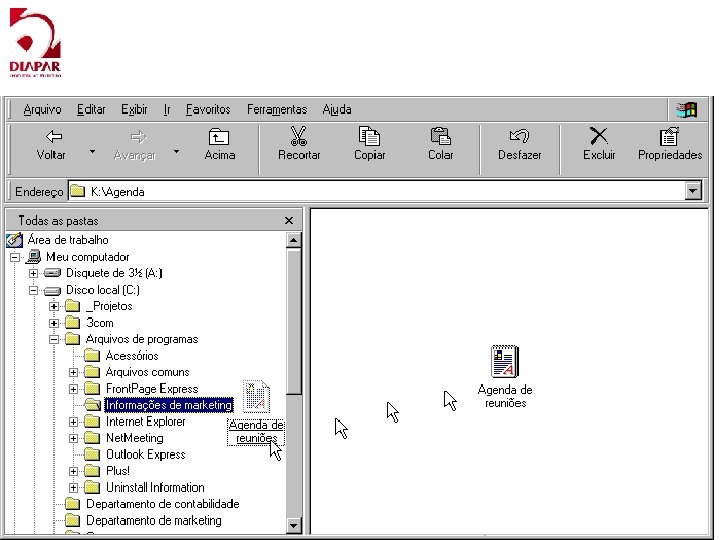Open the Ferramentas menu

coord(276,110)
